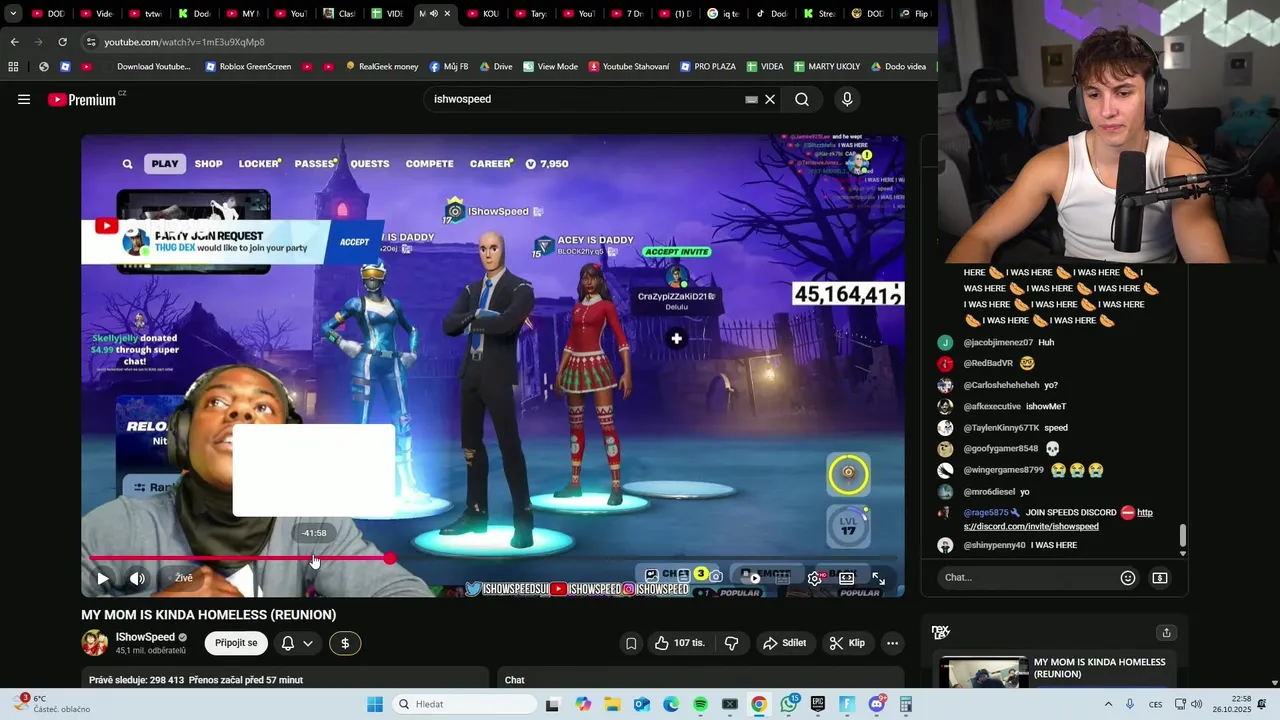The image size is (1280, 720).
Task: Open Chrome apps grid in bookmarks bar
Action: click(13, 67)
